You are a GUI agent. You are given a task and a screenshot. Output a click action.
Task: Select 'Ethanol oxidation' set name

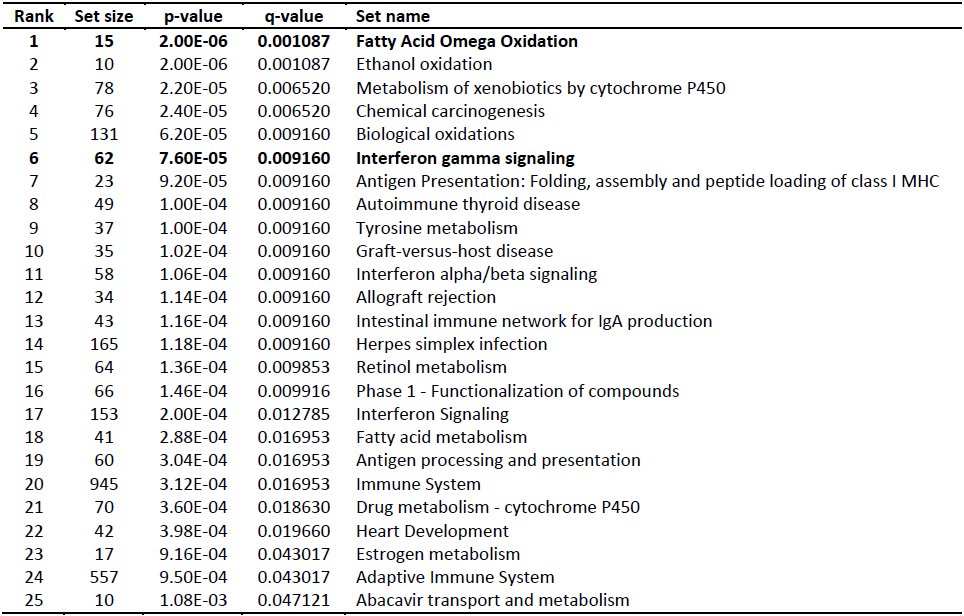click(x=424, y=64)
